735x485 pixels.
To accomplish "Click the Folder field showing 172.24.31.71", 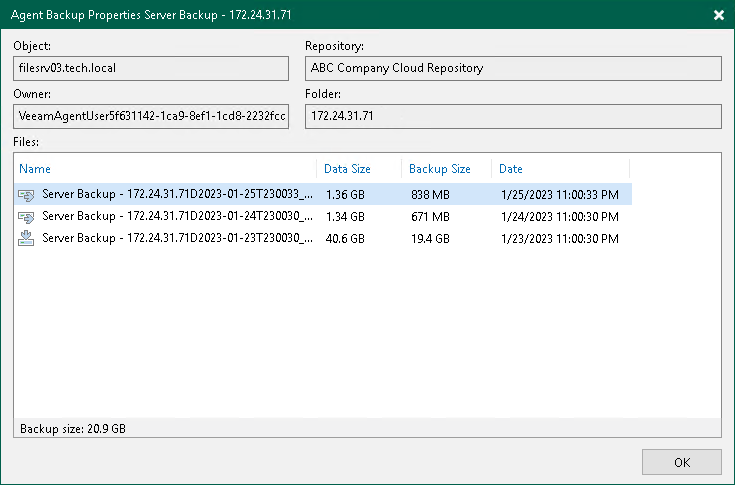I will (512, 116).
